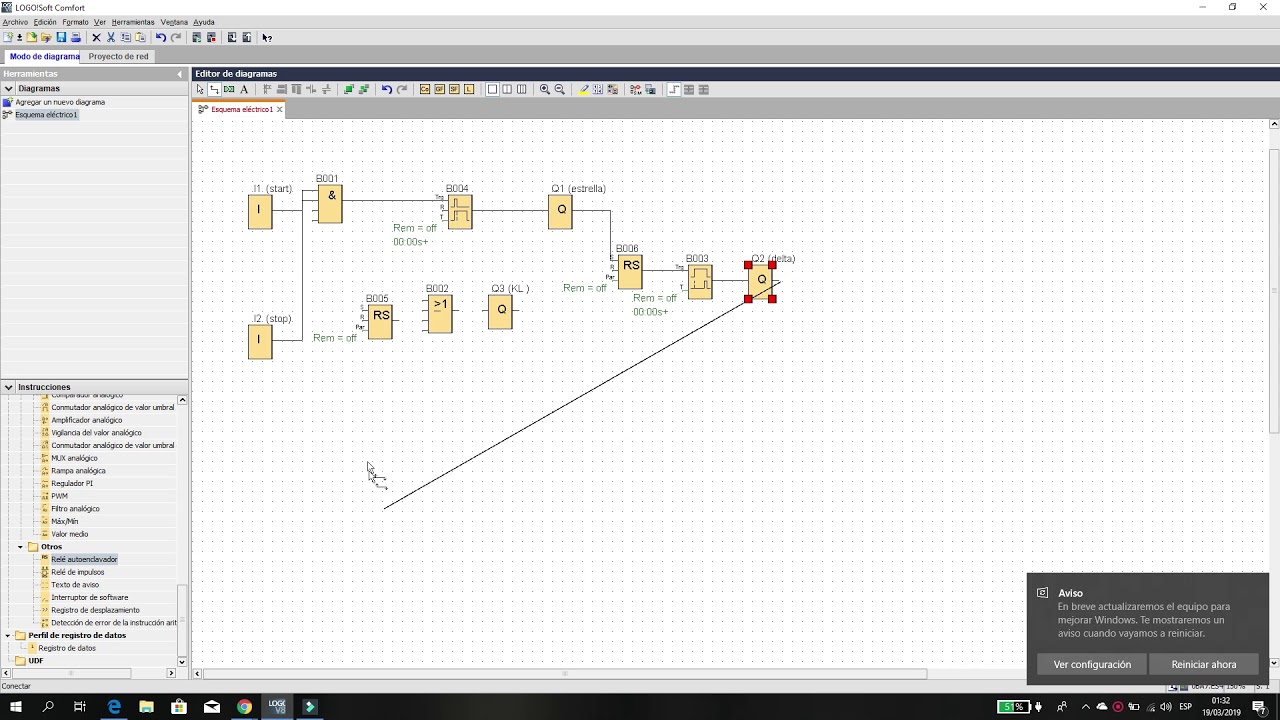
Task: Select Relé de impulsos instruction
Action: [78, 572]
